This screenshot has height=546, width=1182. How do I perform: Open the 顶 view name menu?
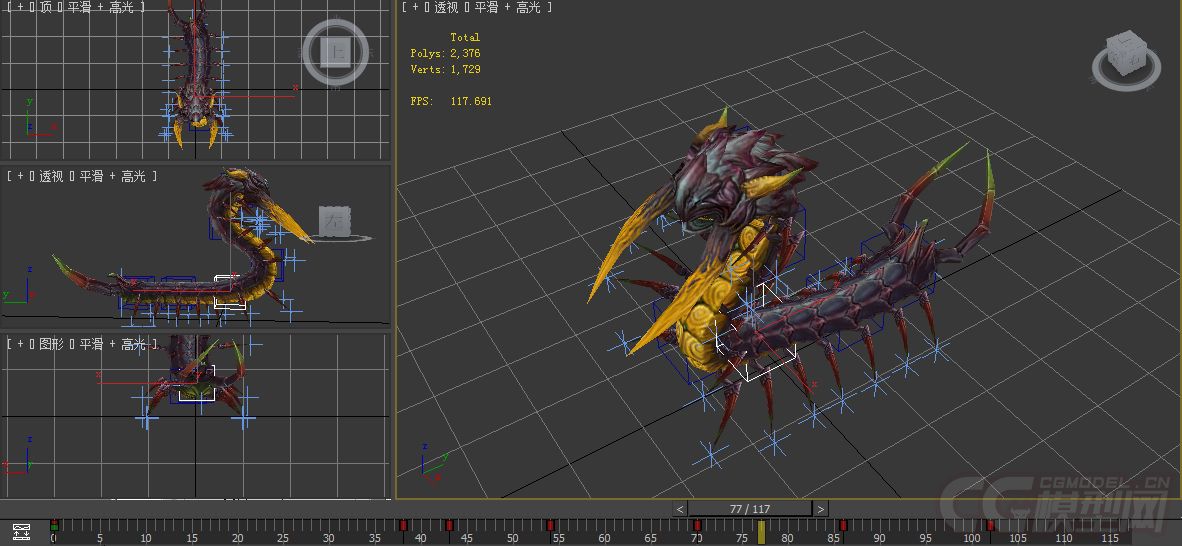pos(46,7)
